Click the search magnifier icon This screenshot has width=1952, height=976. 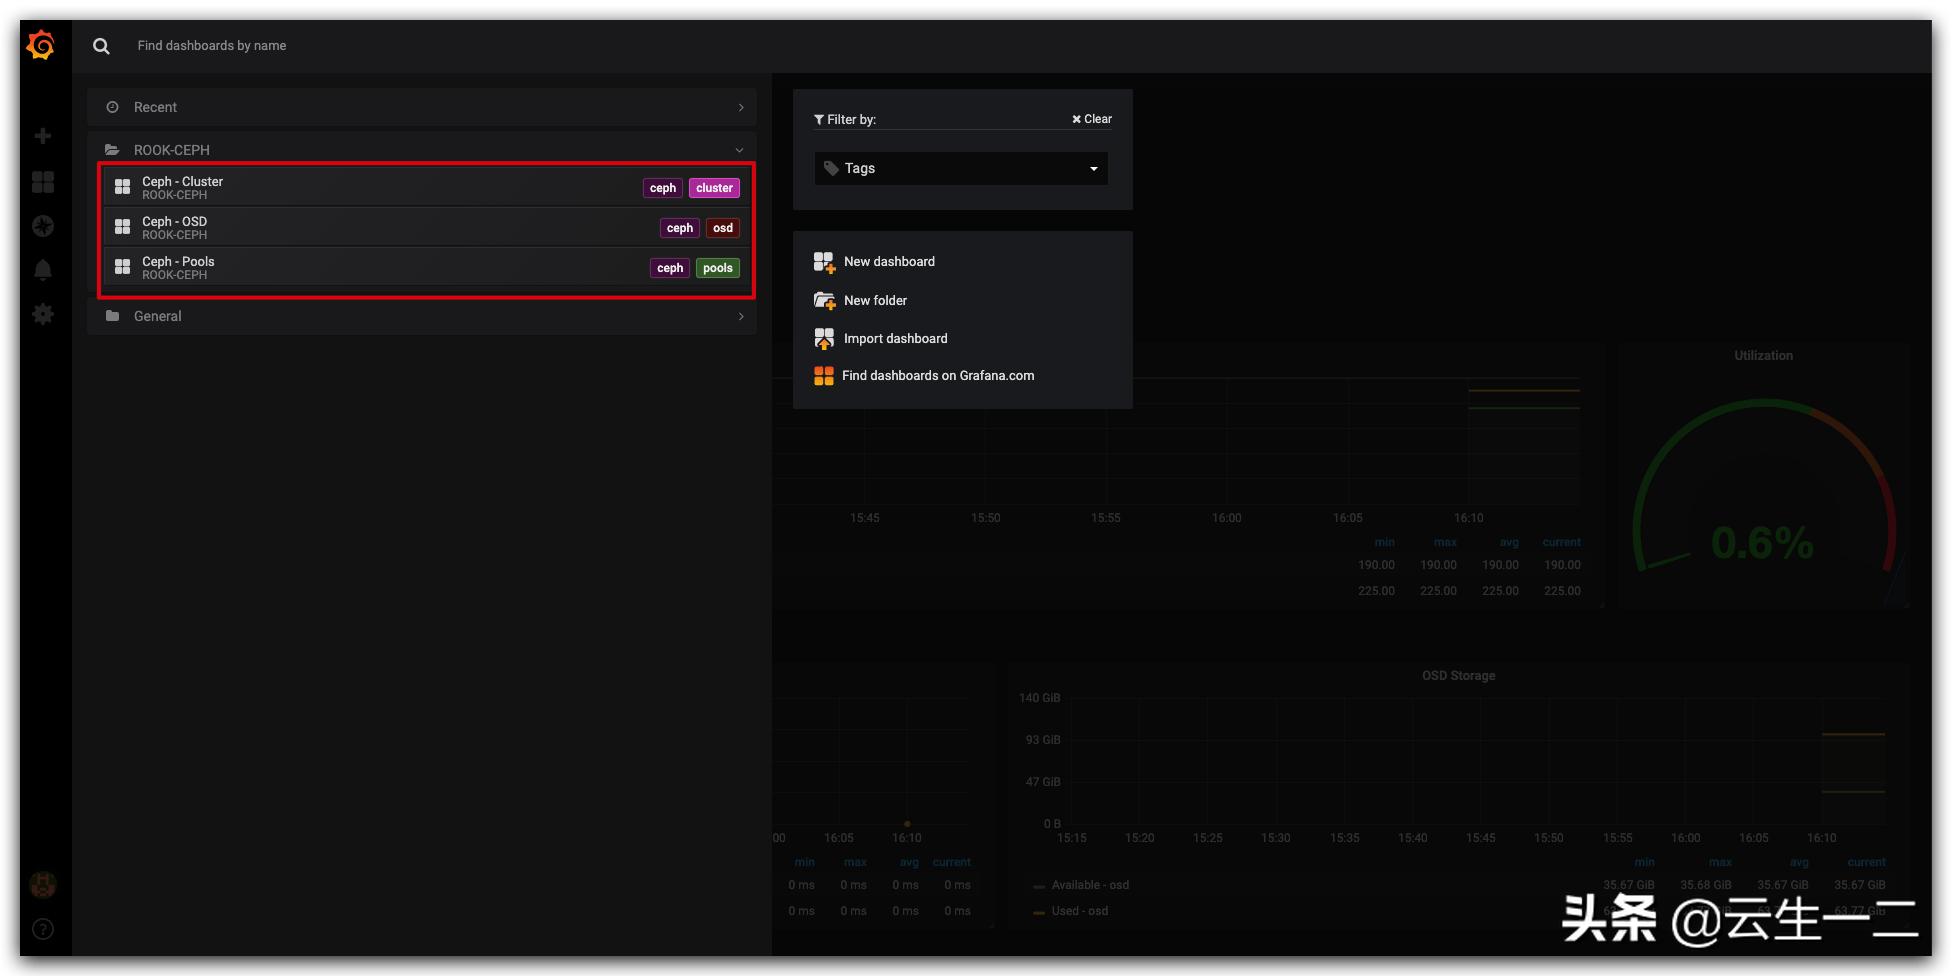point(101,46)
